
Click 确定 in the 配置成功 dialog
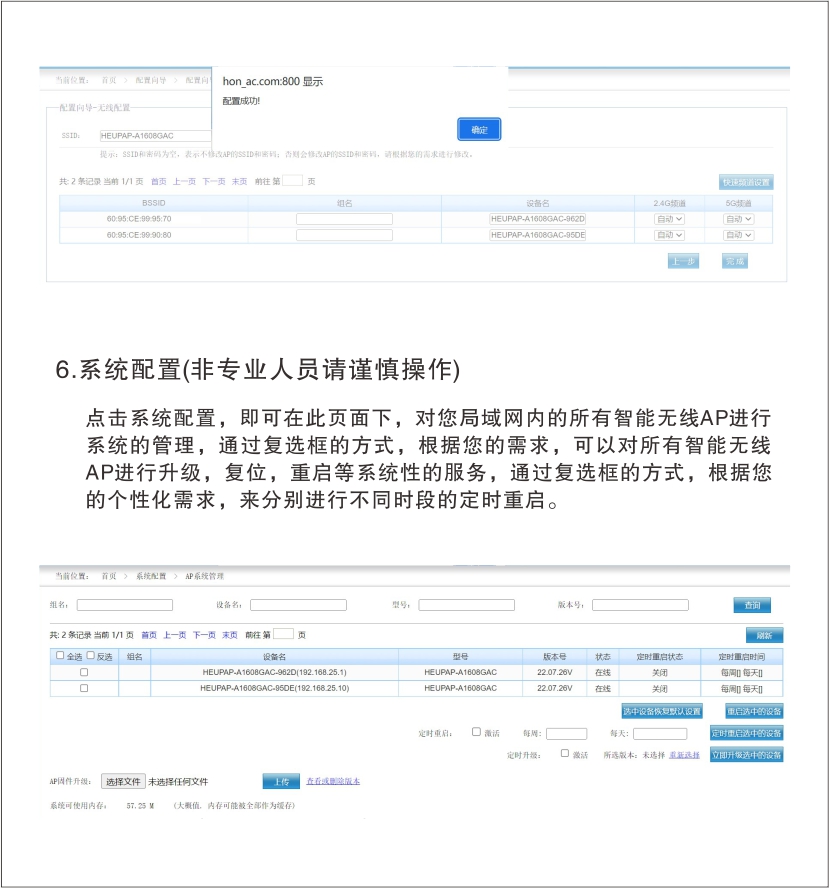(479, 130)
